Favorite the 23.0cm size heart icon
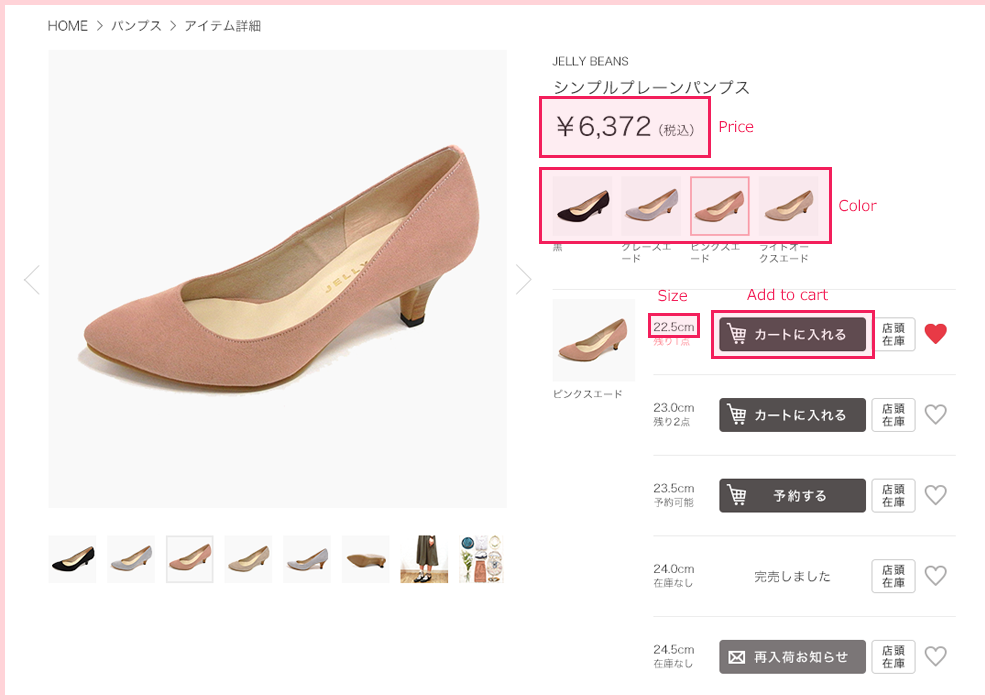Viewport: 990px width, 700px height. coord(935,415)
